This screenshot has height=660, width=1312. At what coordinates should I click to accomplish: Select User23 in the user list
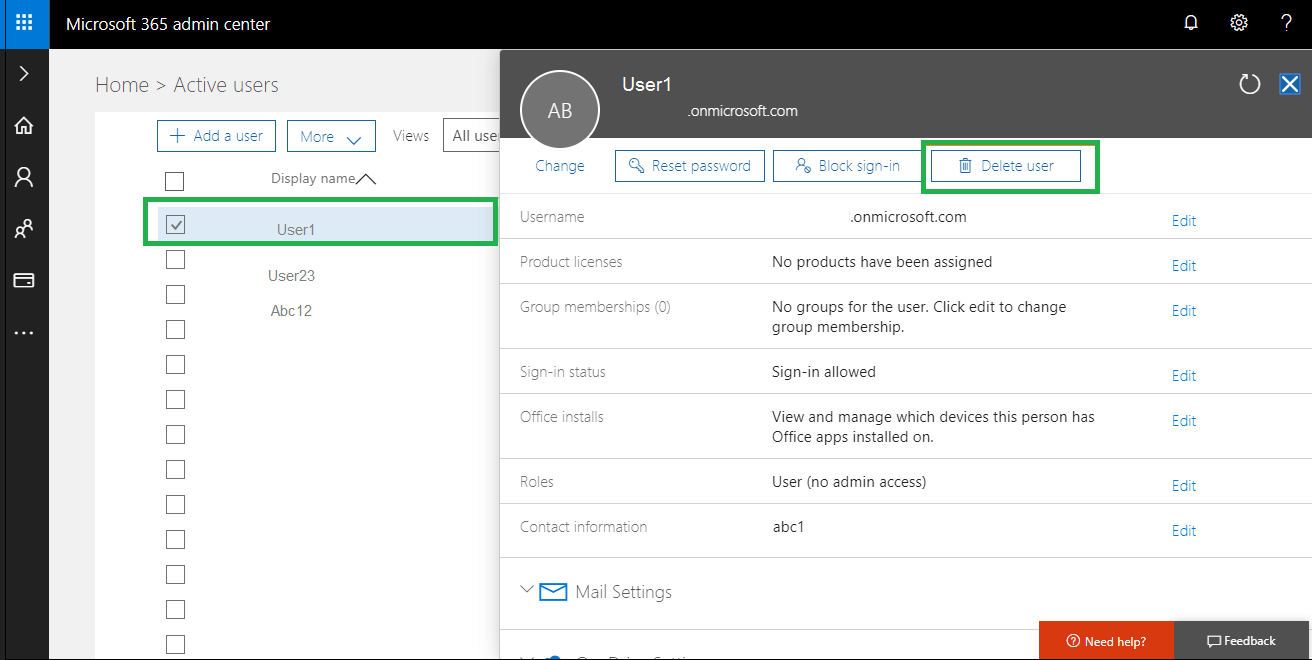(x=292, y=276)
